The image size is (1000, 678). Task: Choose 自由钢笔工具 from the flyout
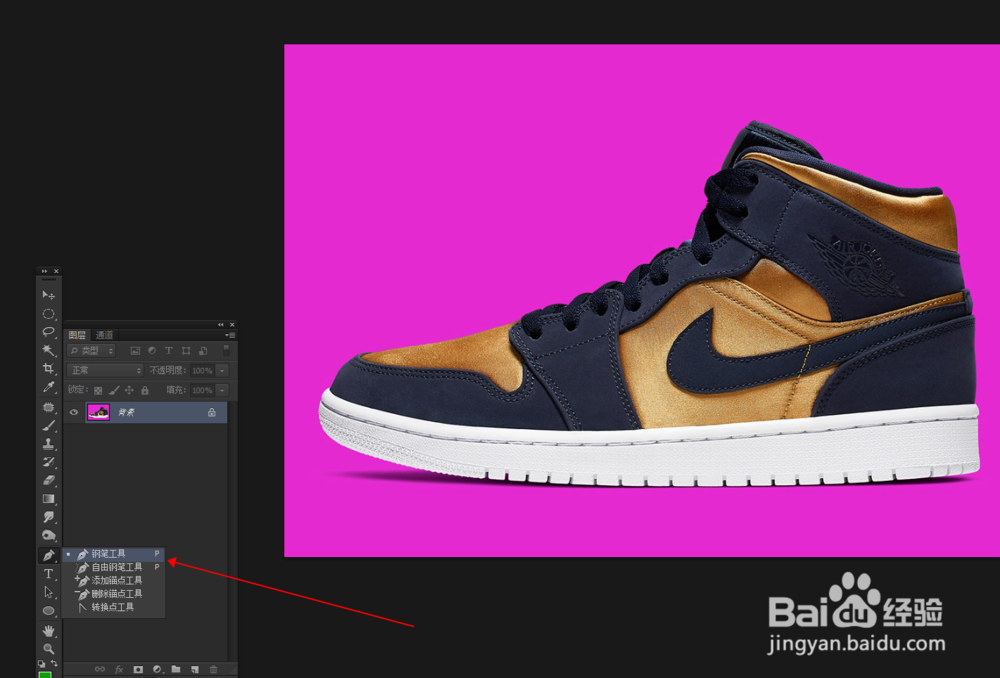(x=114, y=567)
